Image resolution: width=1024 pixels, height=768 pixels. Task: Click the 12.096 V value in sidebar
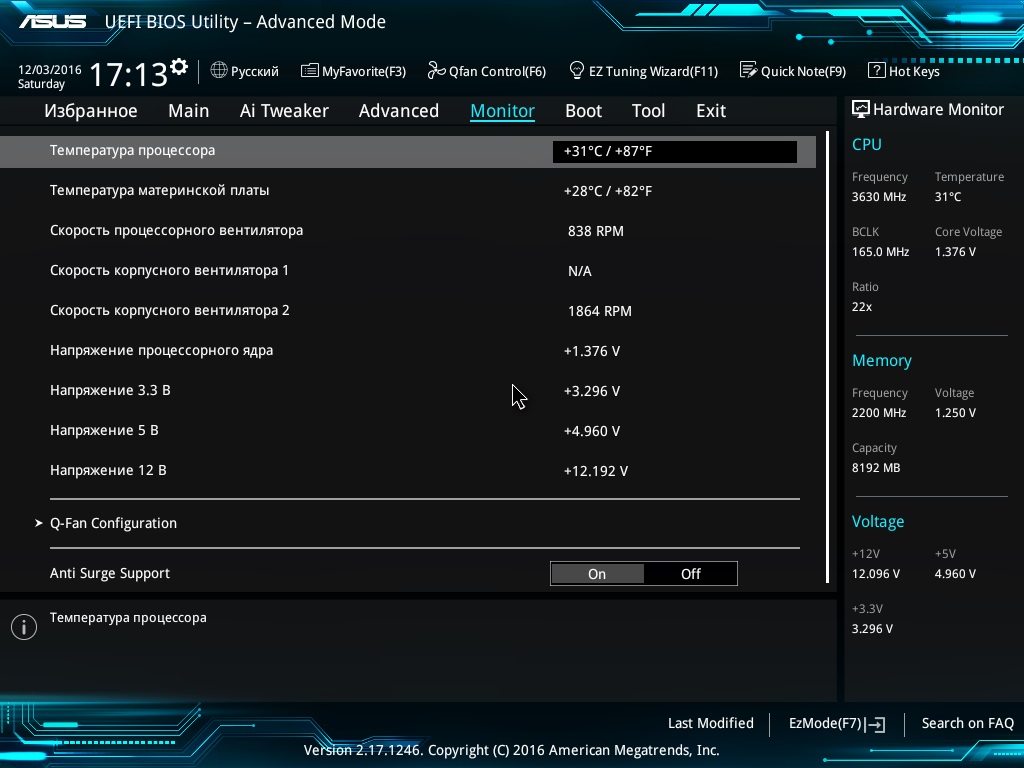(x=875, y=574)
